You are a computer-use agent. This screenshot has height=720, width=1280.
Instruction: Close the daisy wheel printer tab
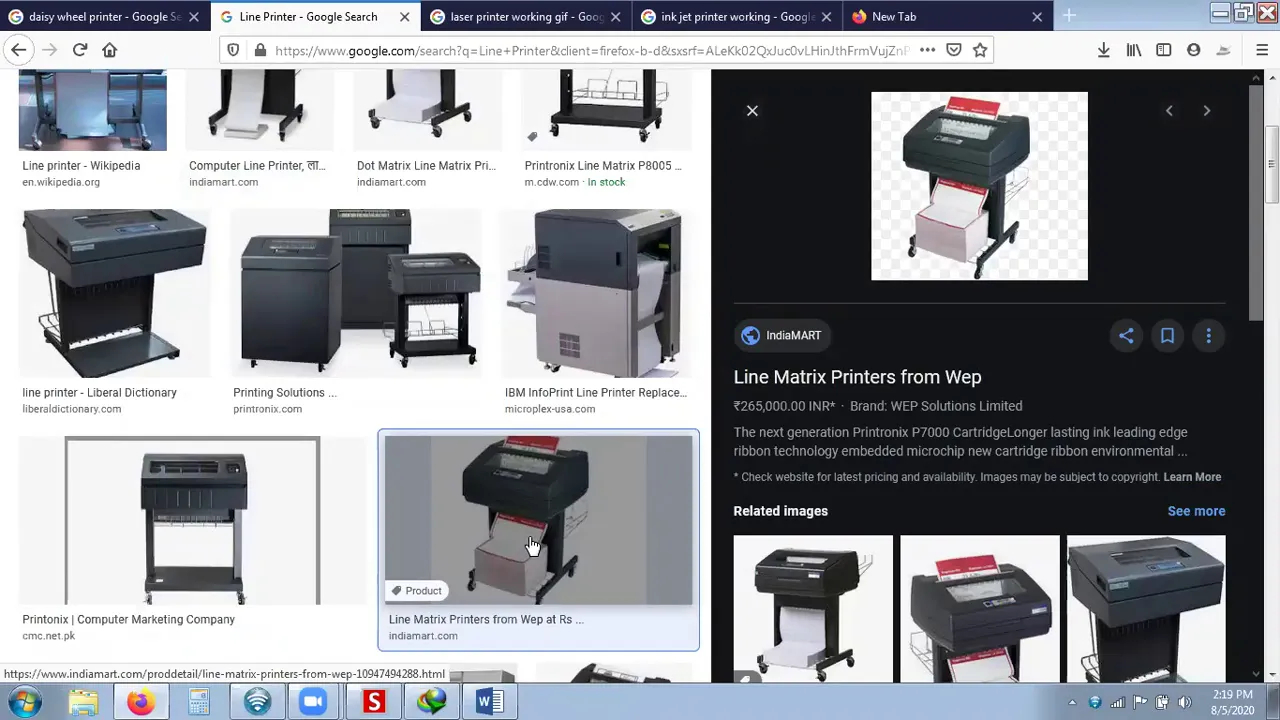point(194,17)
